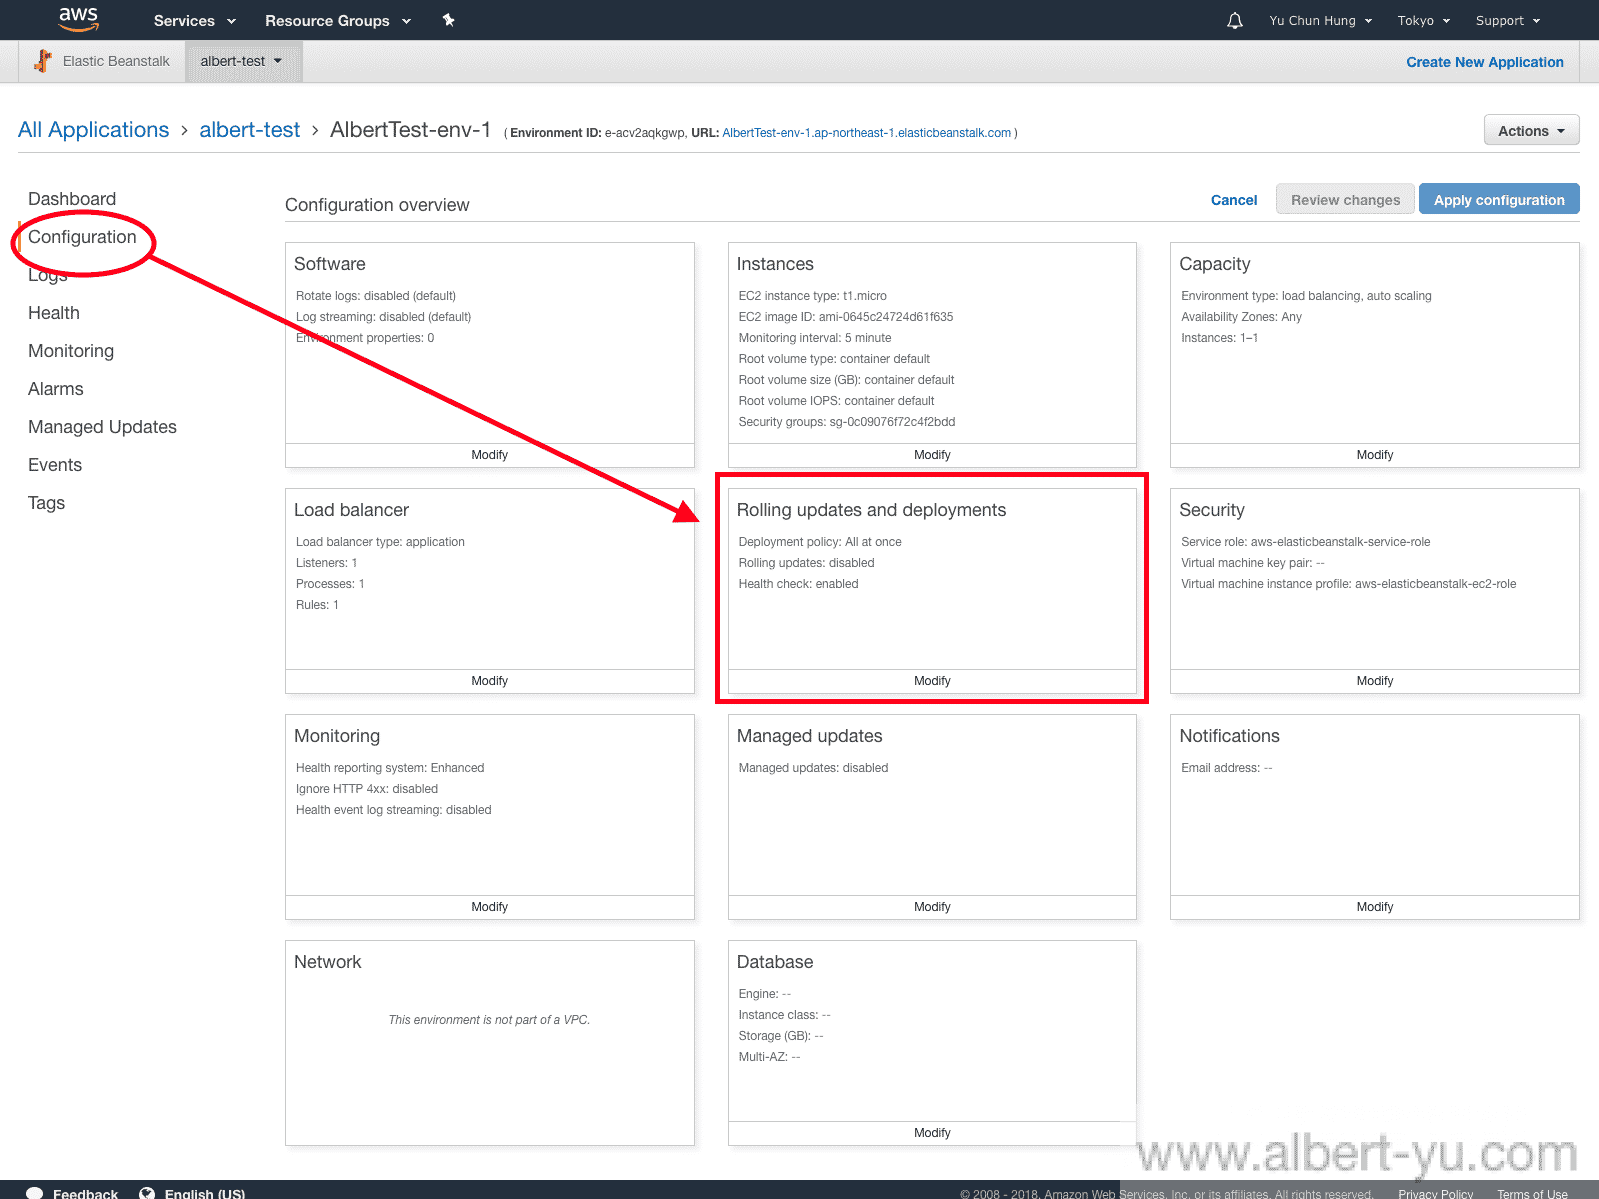Viewport: 1599px width, 1199px height.
Task: Open the Terms of Use footer link
Action: pyautogui.click(x=1532, y=1194)
